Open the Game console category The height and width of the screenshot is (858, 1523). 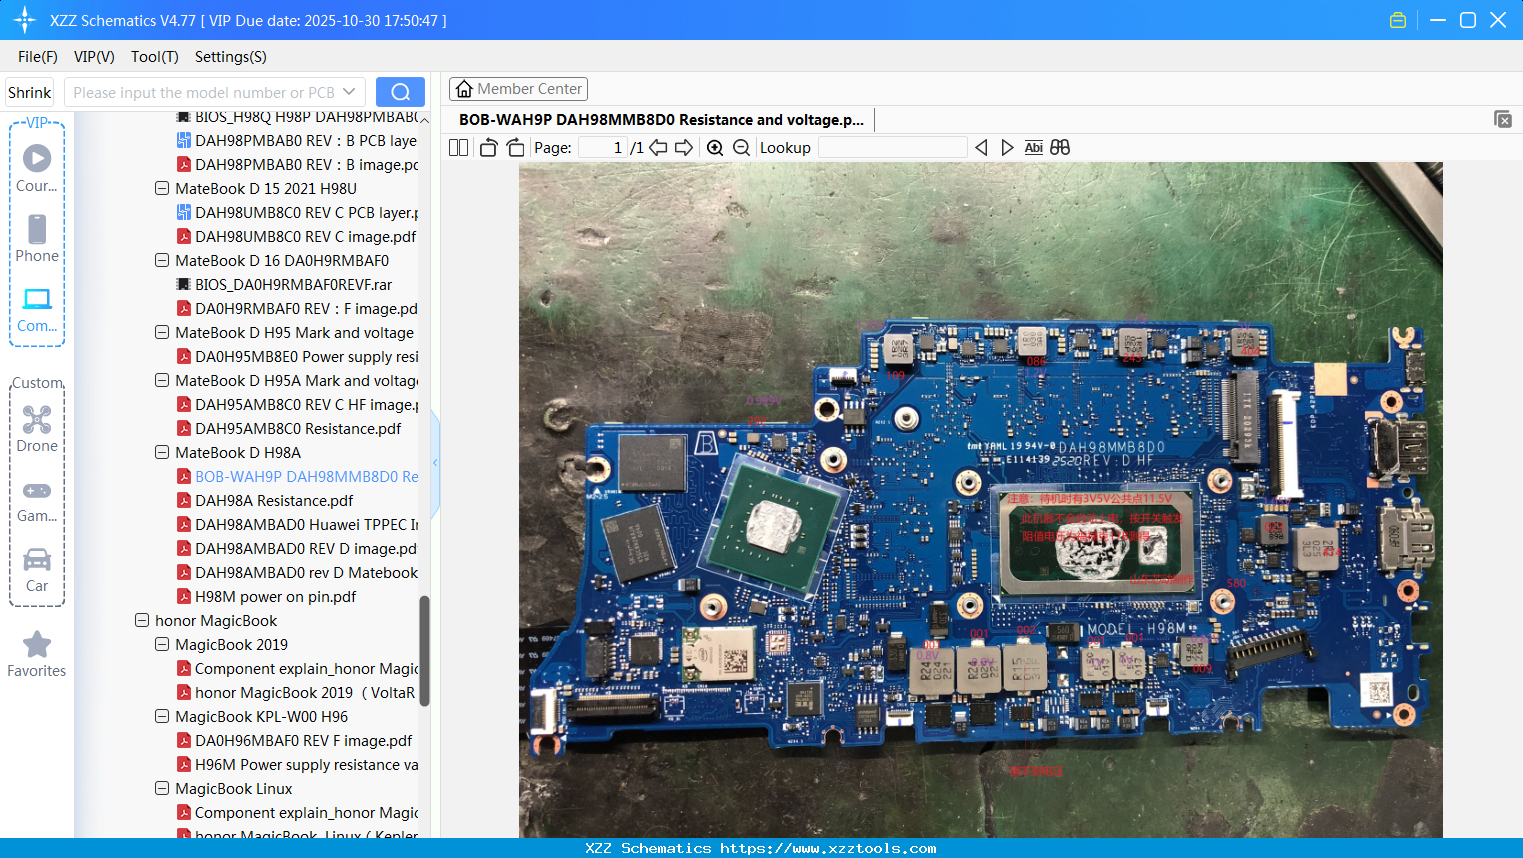(37, 500)
